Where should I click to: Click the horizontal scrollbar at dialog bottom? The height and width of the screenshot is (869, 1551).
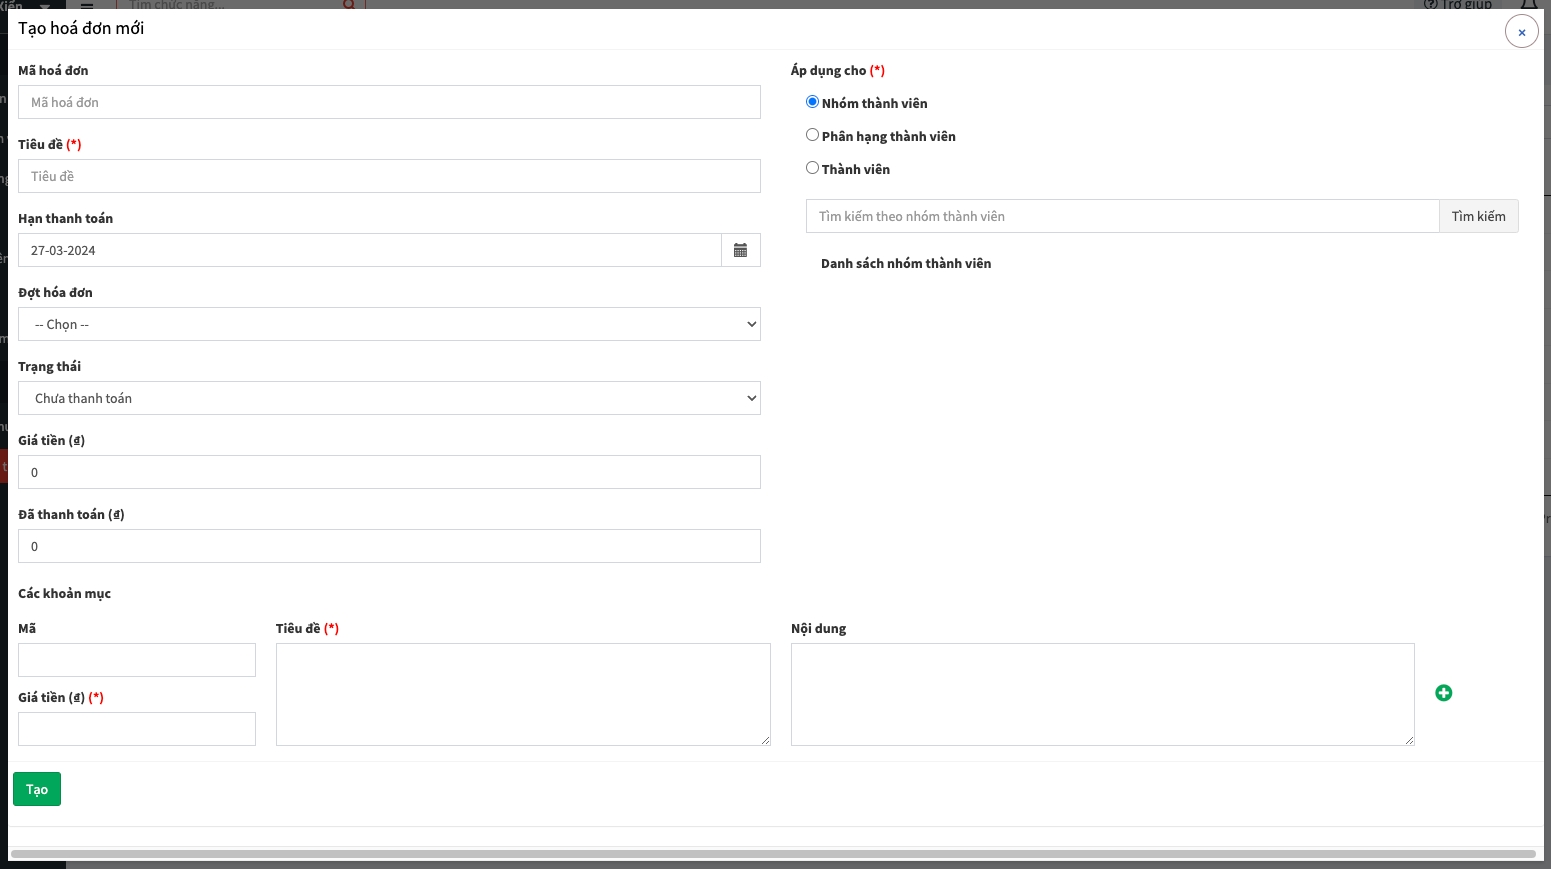(x=772, y=854)
